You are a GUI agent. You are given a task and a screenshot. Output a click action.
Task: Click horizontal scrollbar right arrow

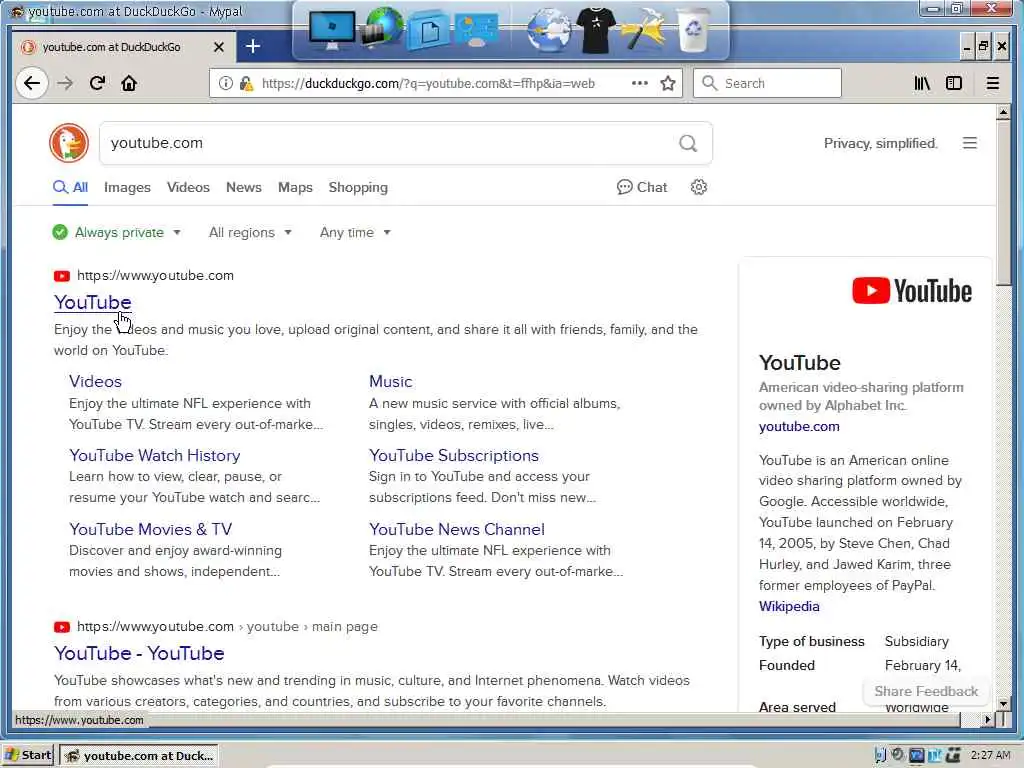click(987, 719)
